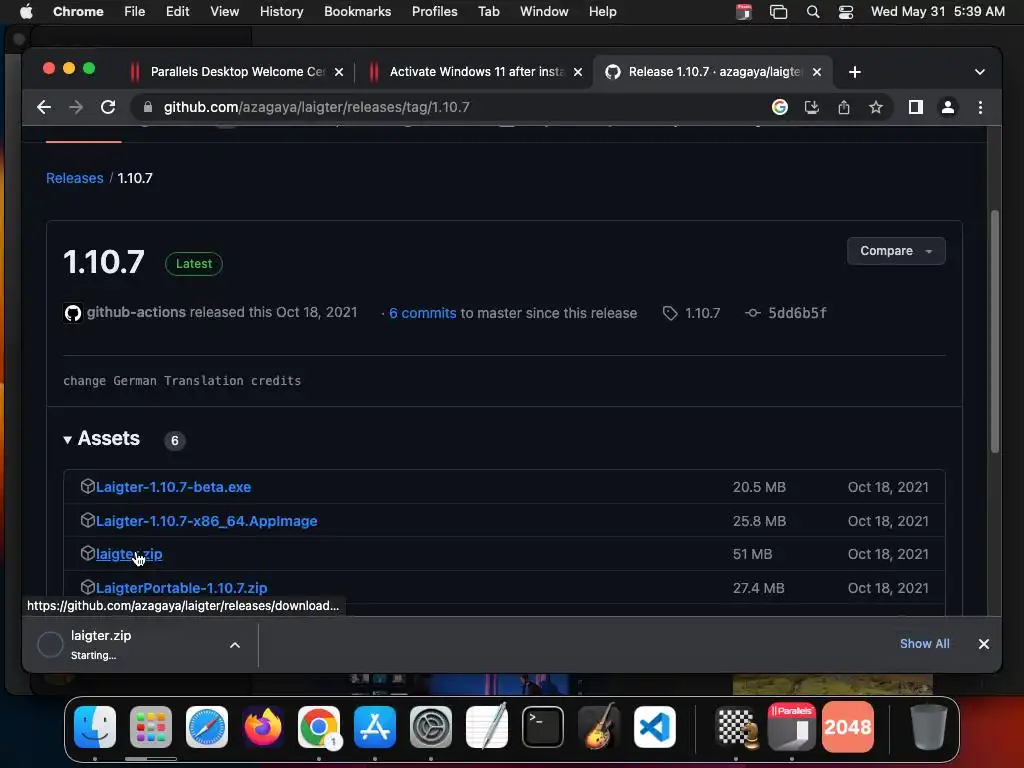Open Visual Studio Code from Dock
Viewport: 1024px width, 768px height.
pyautogui.click(x=655, y=727)
